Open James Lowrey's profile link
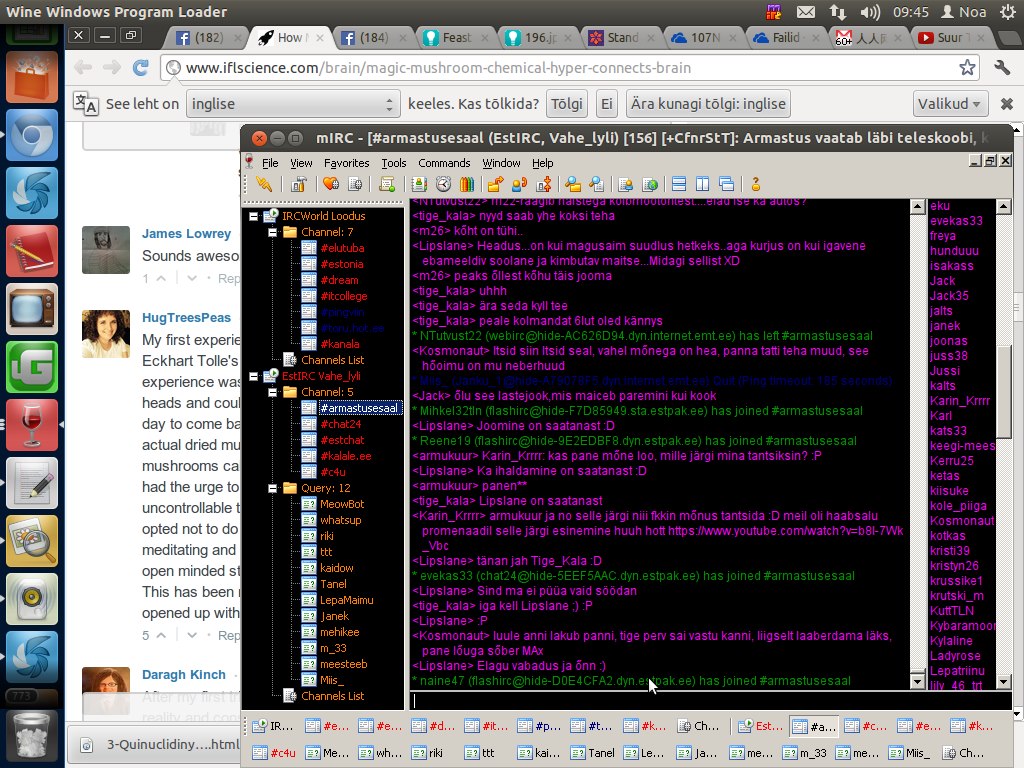 click(187, 233)
